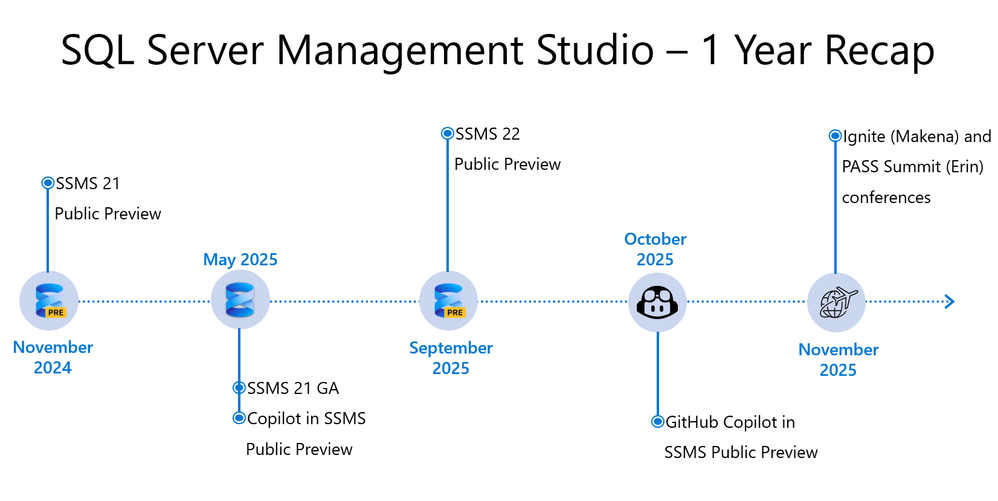Click the 'conferences' text
The image size is (998, 501).
pos(886,197)
